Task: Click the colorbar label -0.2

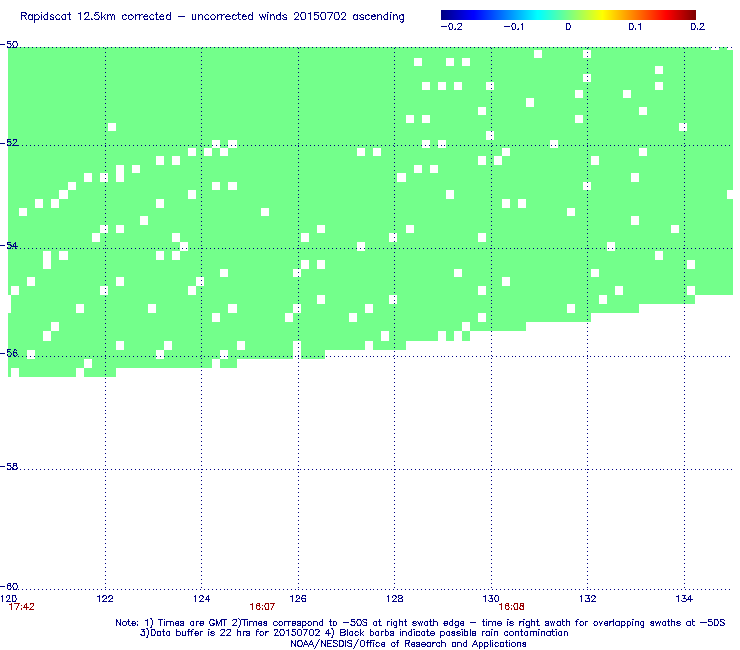Action: pos(451,27)
